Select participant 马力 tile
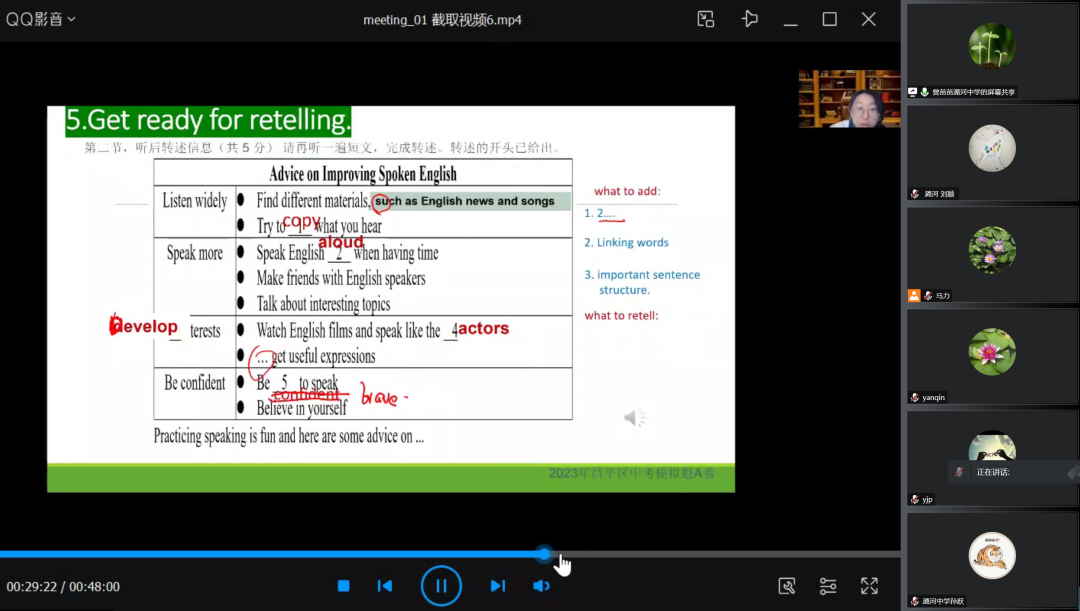1080x611 pixels. click(x=991, y=255)
